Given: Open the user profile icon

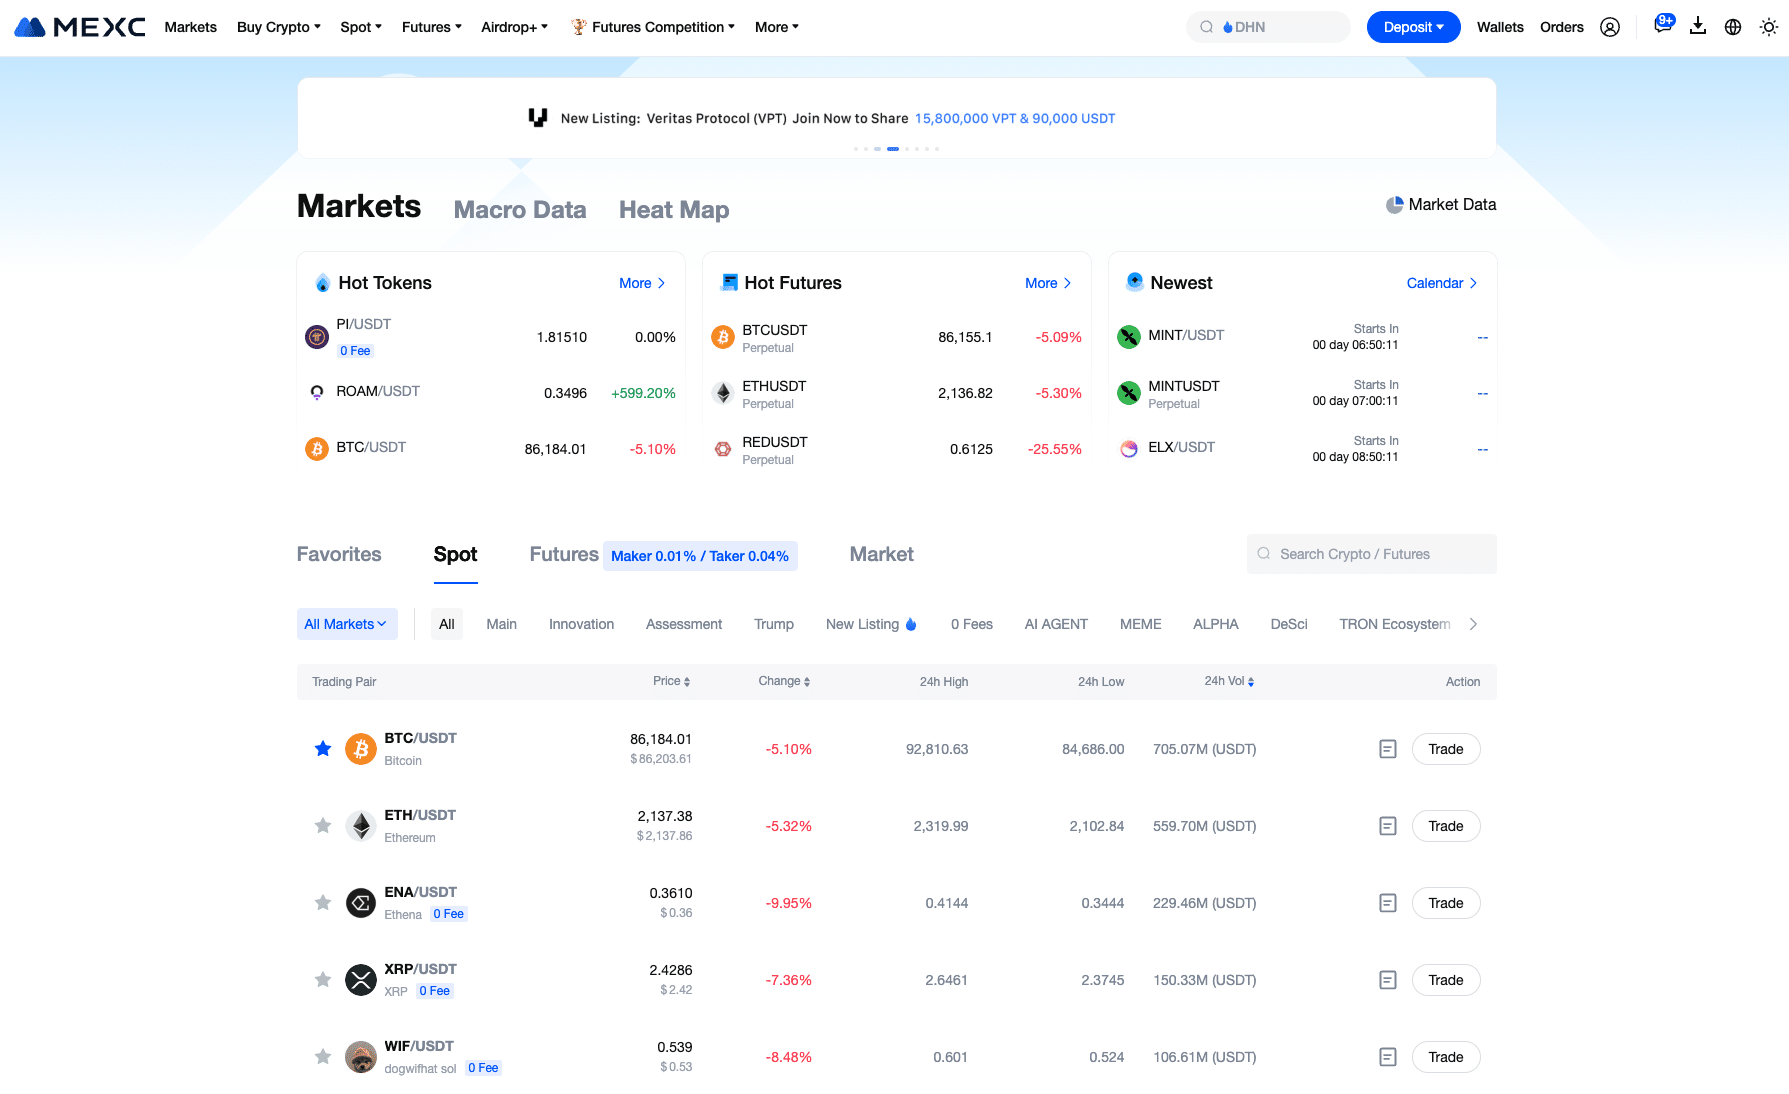Looking at the screenshot, I should pyautogui.click(x=1610, y=27).
